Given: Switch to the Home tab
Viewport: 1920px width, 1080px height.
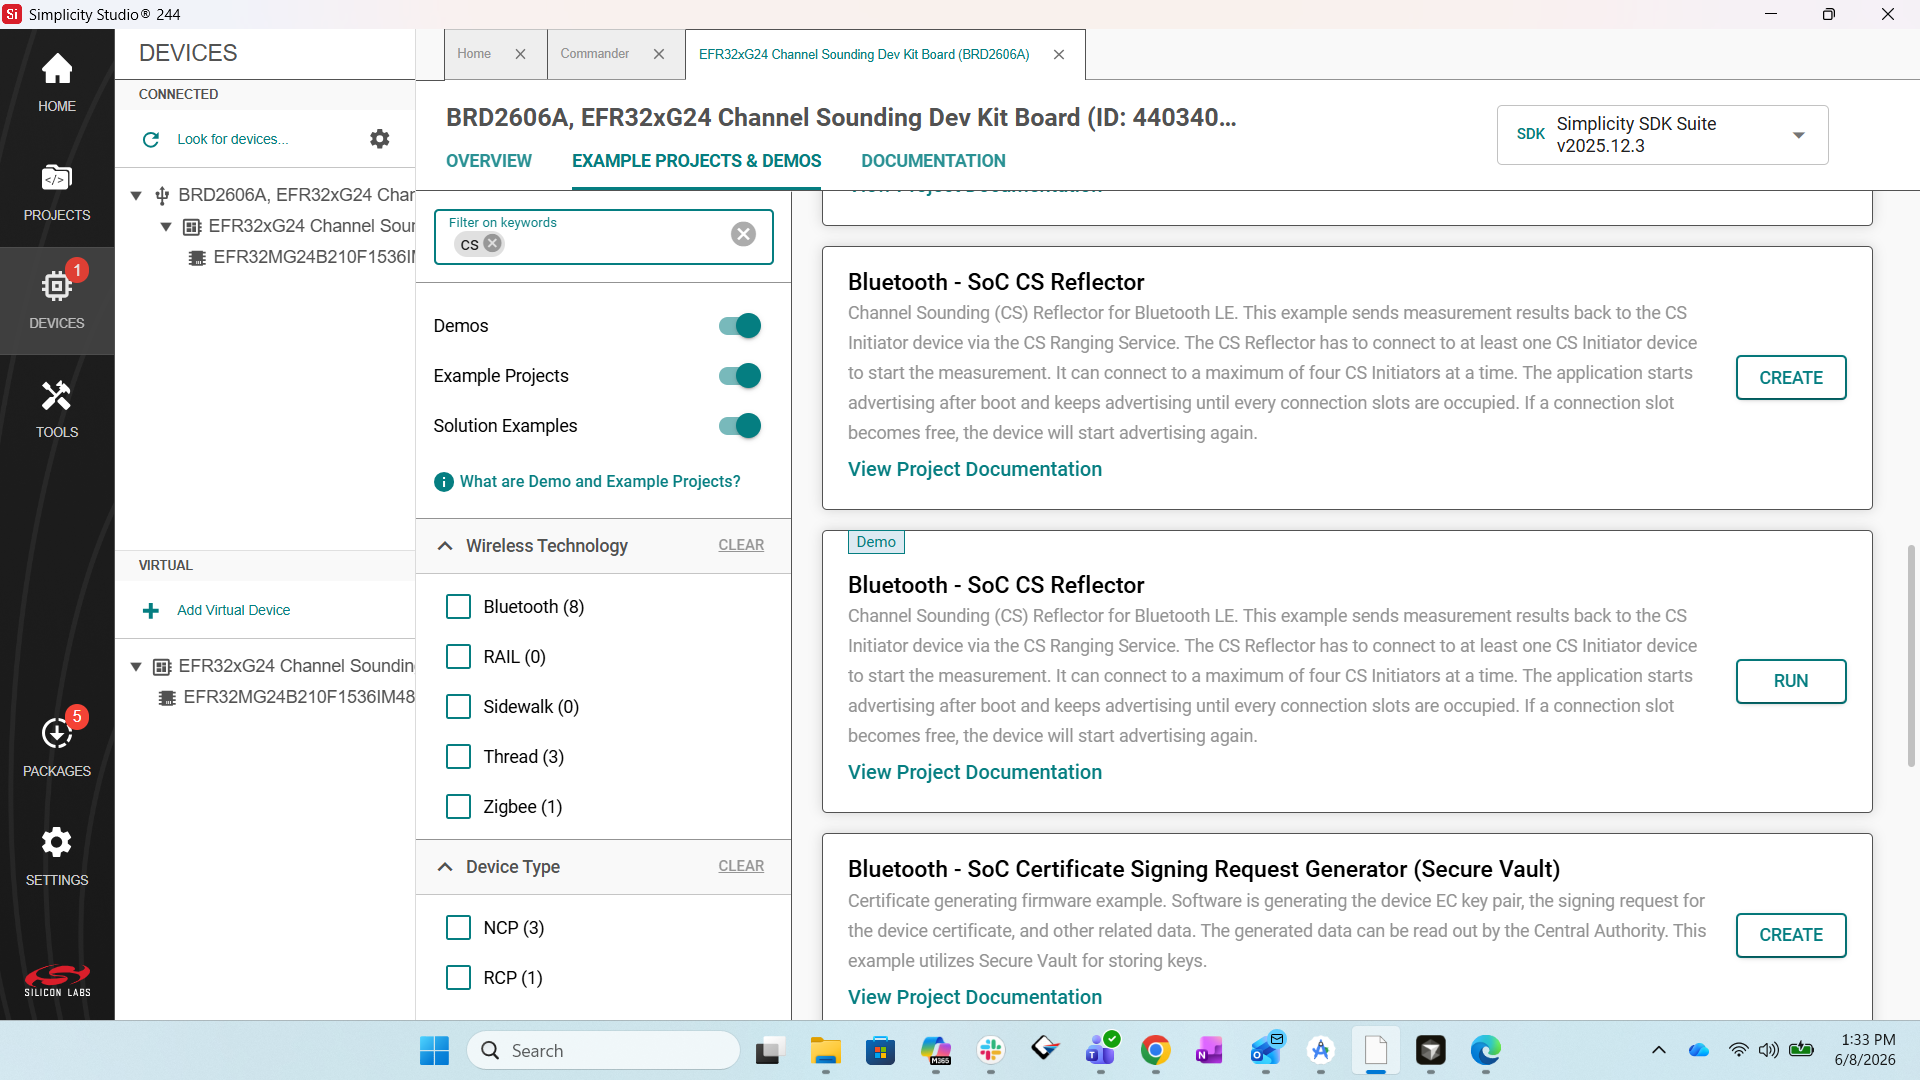Looking at the screenshot, I should pyautogui.click(x=474, y=54).
